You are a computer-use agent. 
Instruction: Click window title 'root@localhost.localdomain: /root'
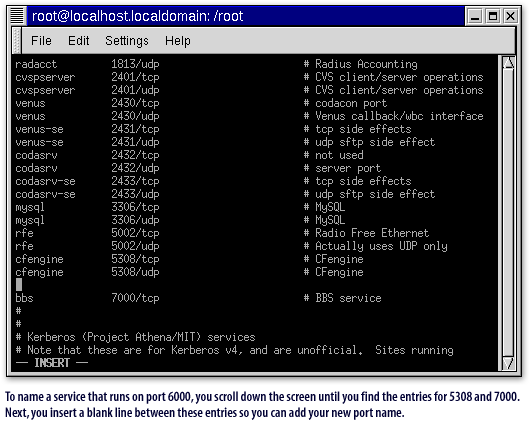click(x=137, y=16)
